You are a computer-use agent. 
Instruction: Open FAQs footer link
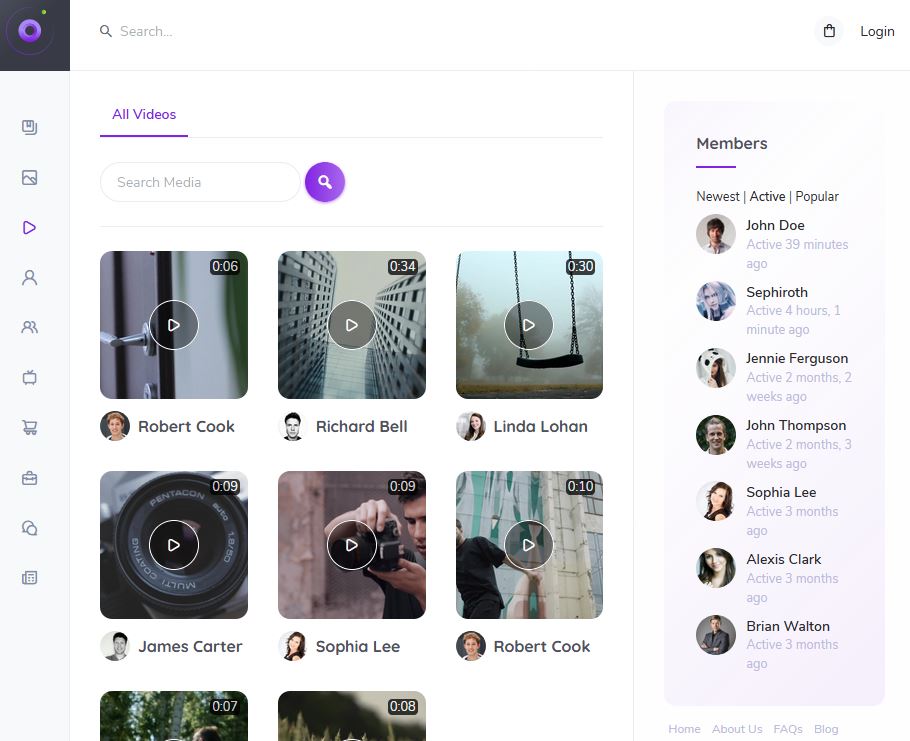pyautogui.click(x=788, y=729)
